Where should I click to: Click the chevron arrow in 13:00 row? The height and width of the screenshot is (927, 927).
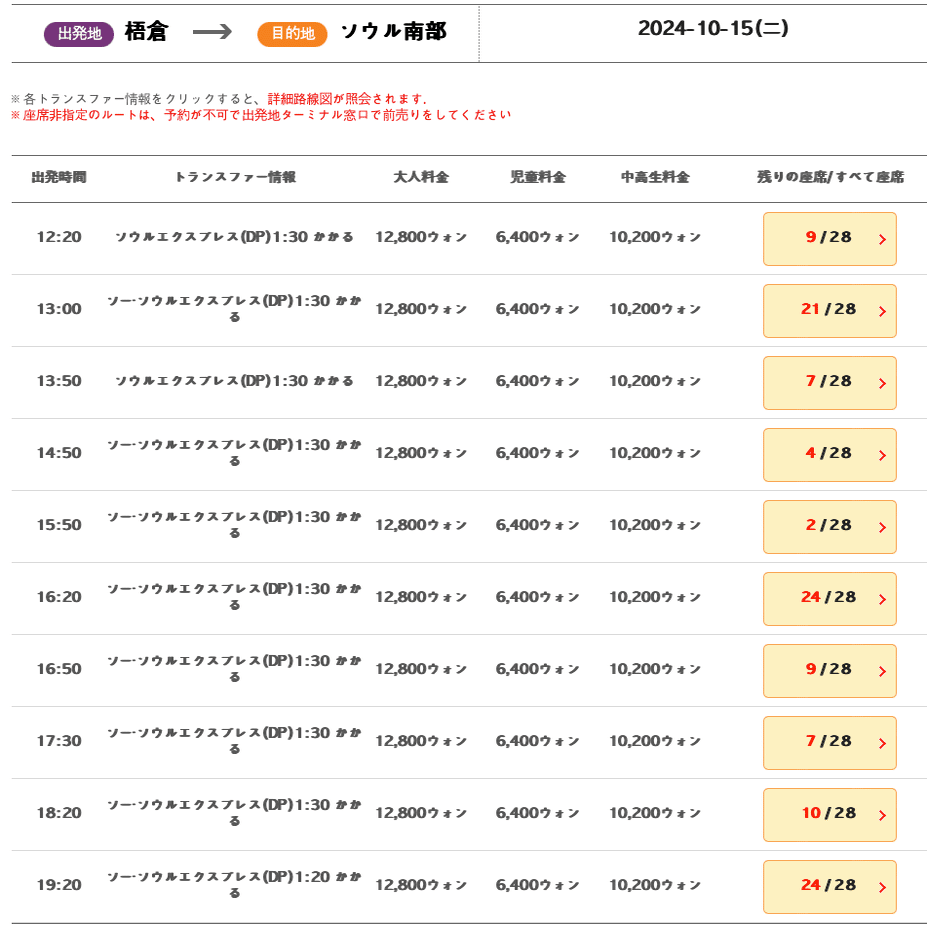tap(882, 311)
